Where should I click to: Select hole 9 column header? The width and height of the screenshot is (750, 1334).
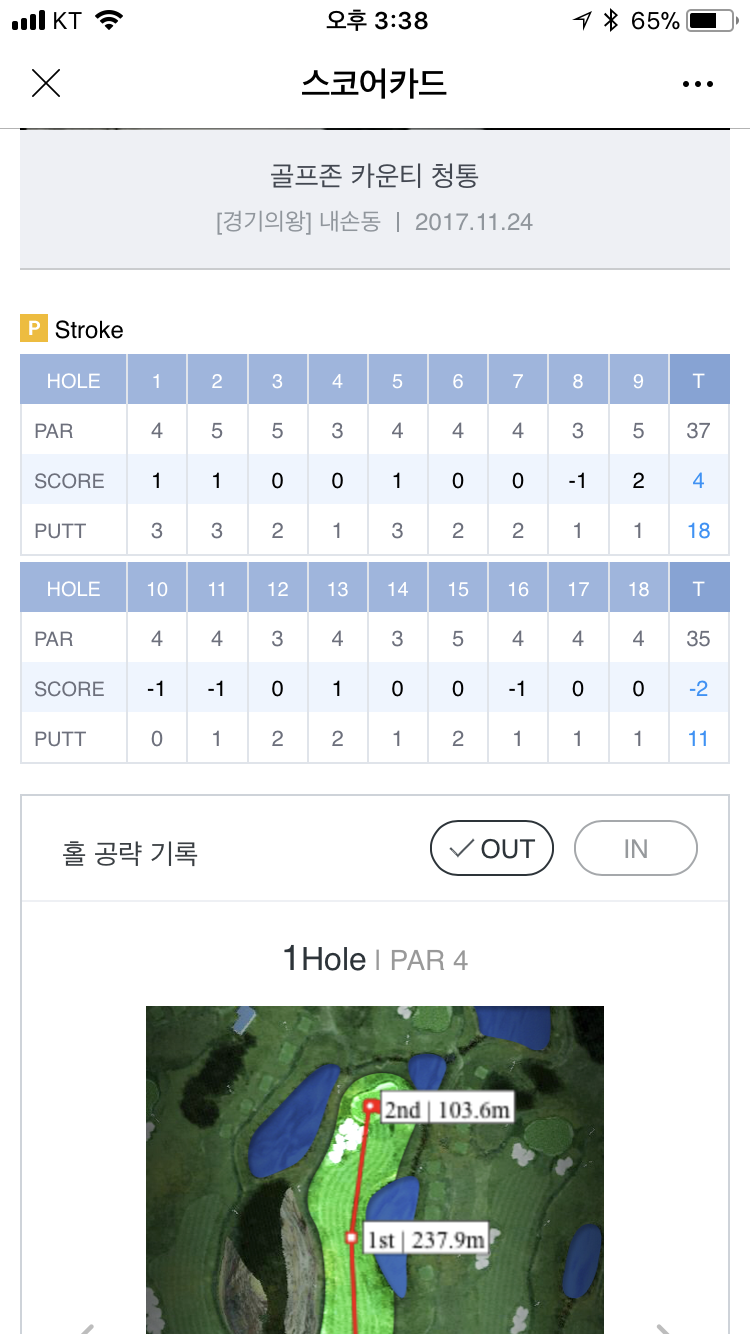pos(638,380)
